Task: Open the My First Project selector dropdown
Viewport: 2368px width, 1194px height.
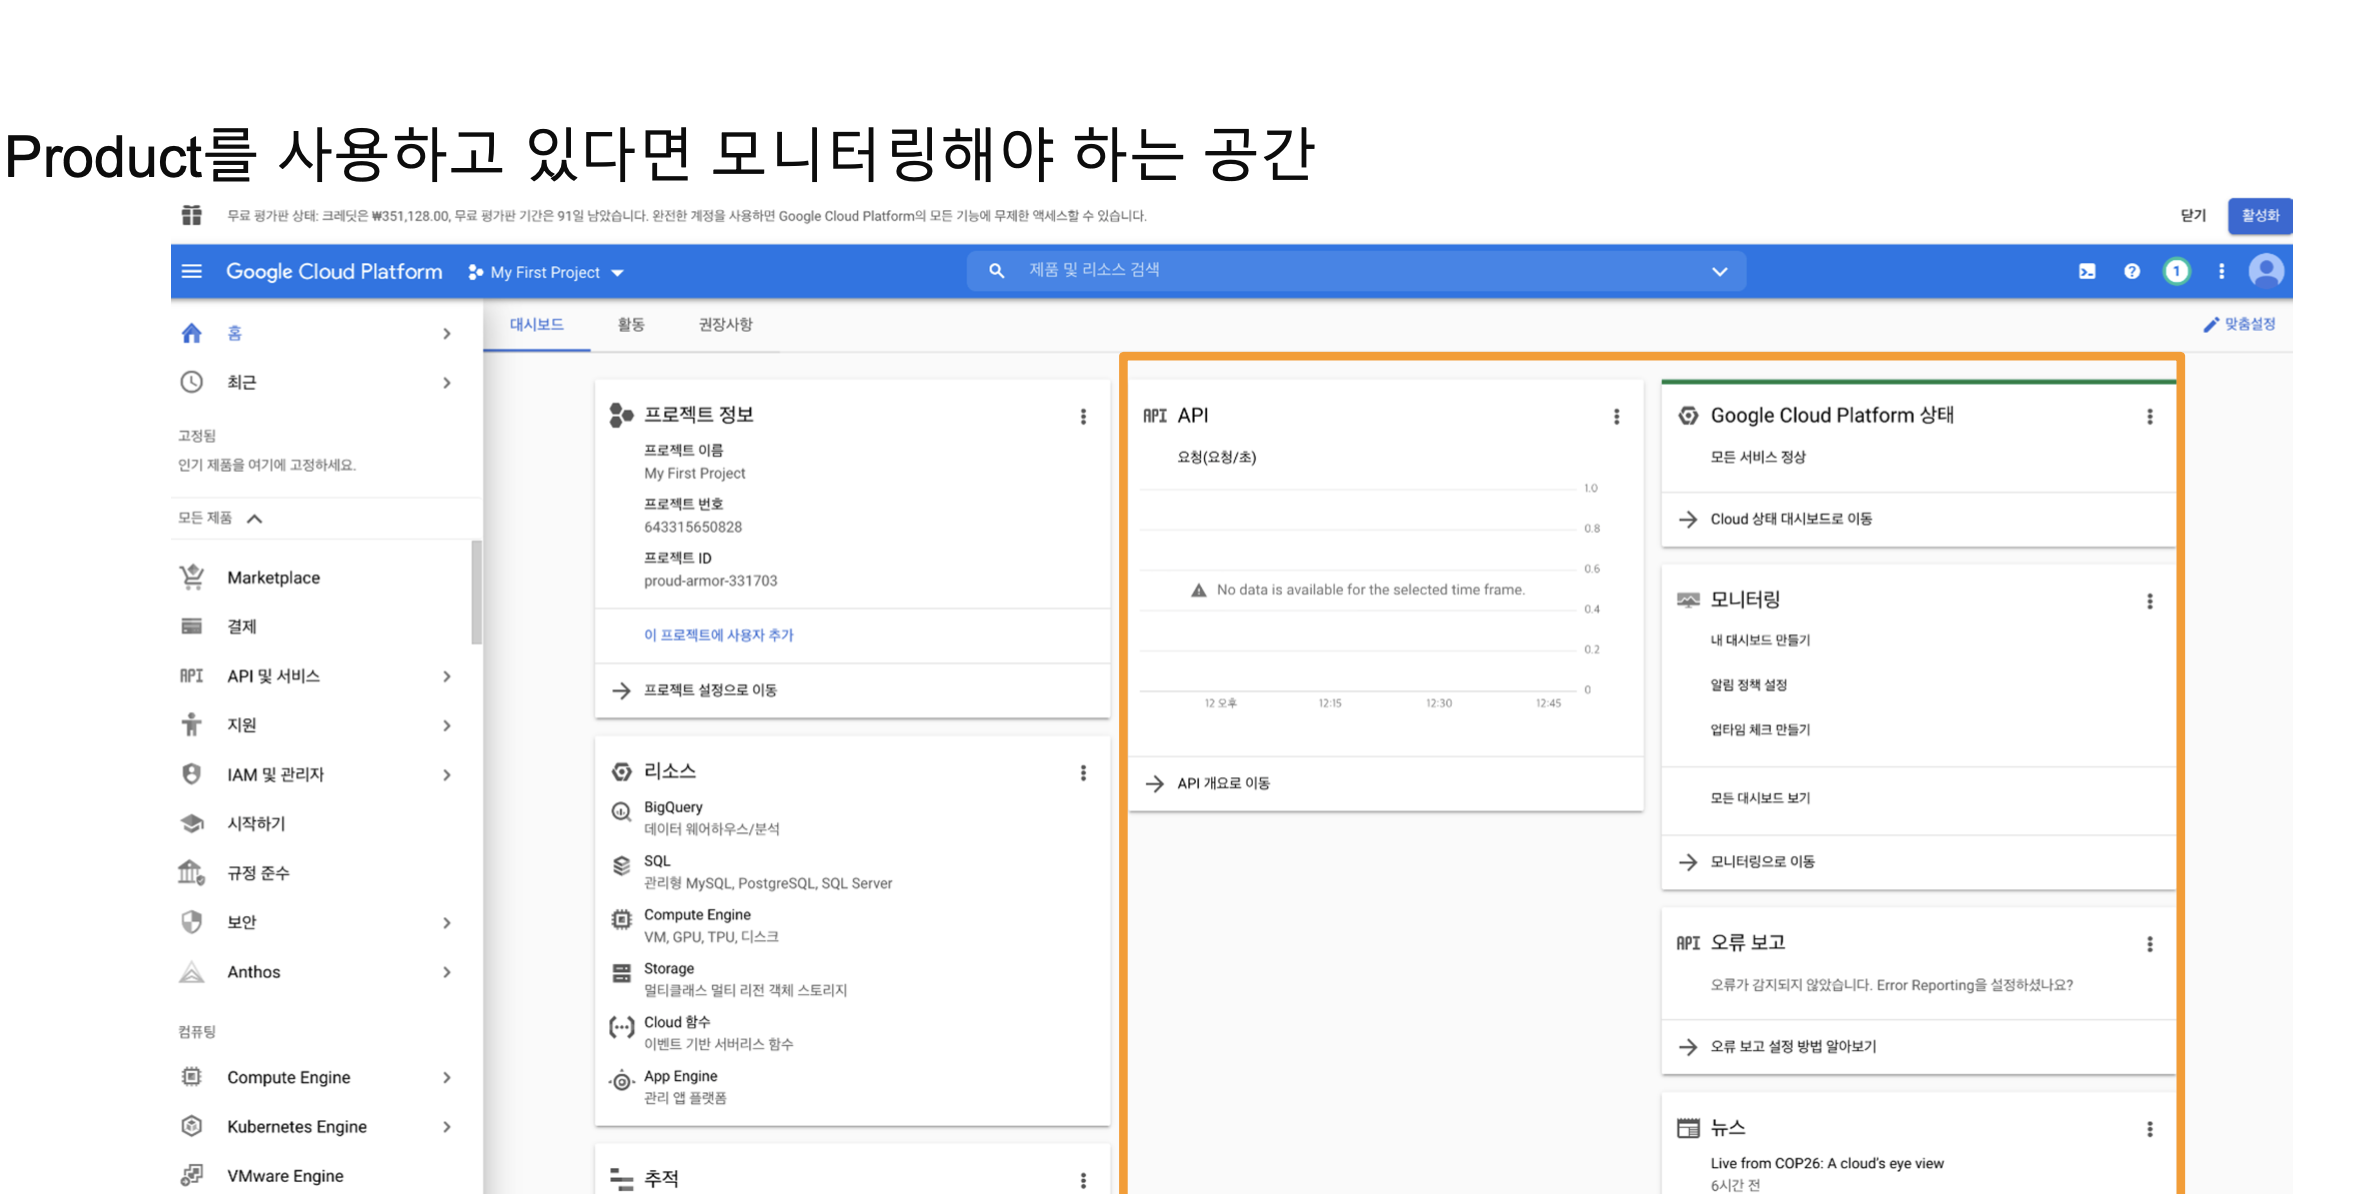Action: pyautogui.click(x=546, y=272)
